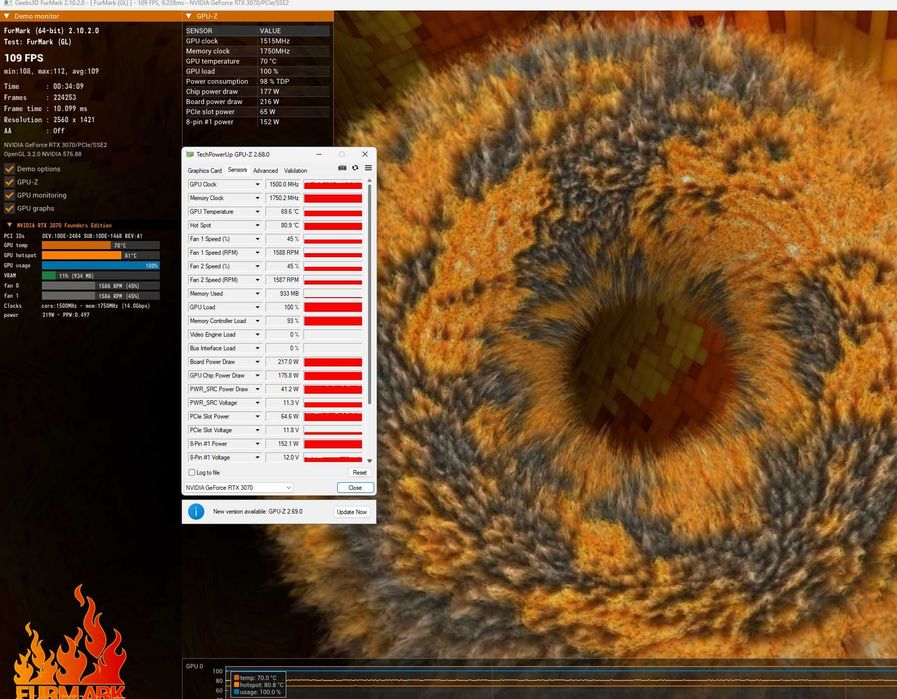Screen dimensions: 897x699
Task: Open the 8-Pin #1 Power dropdown
Action: pyautogui.click(x=257, y=444)
